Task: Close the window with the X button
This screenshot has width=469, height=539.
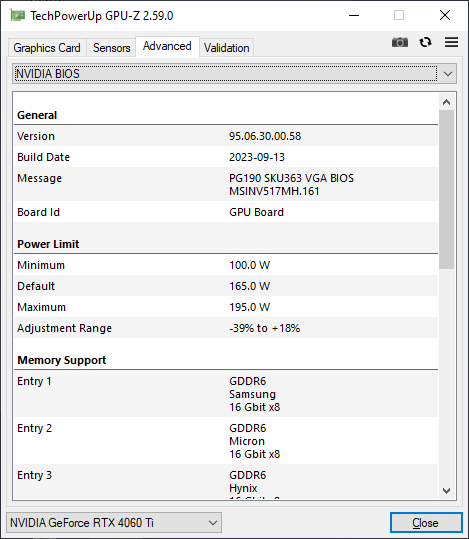Action: [445, 15]
